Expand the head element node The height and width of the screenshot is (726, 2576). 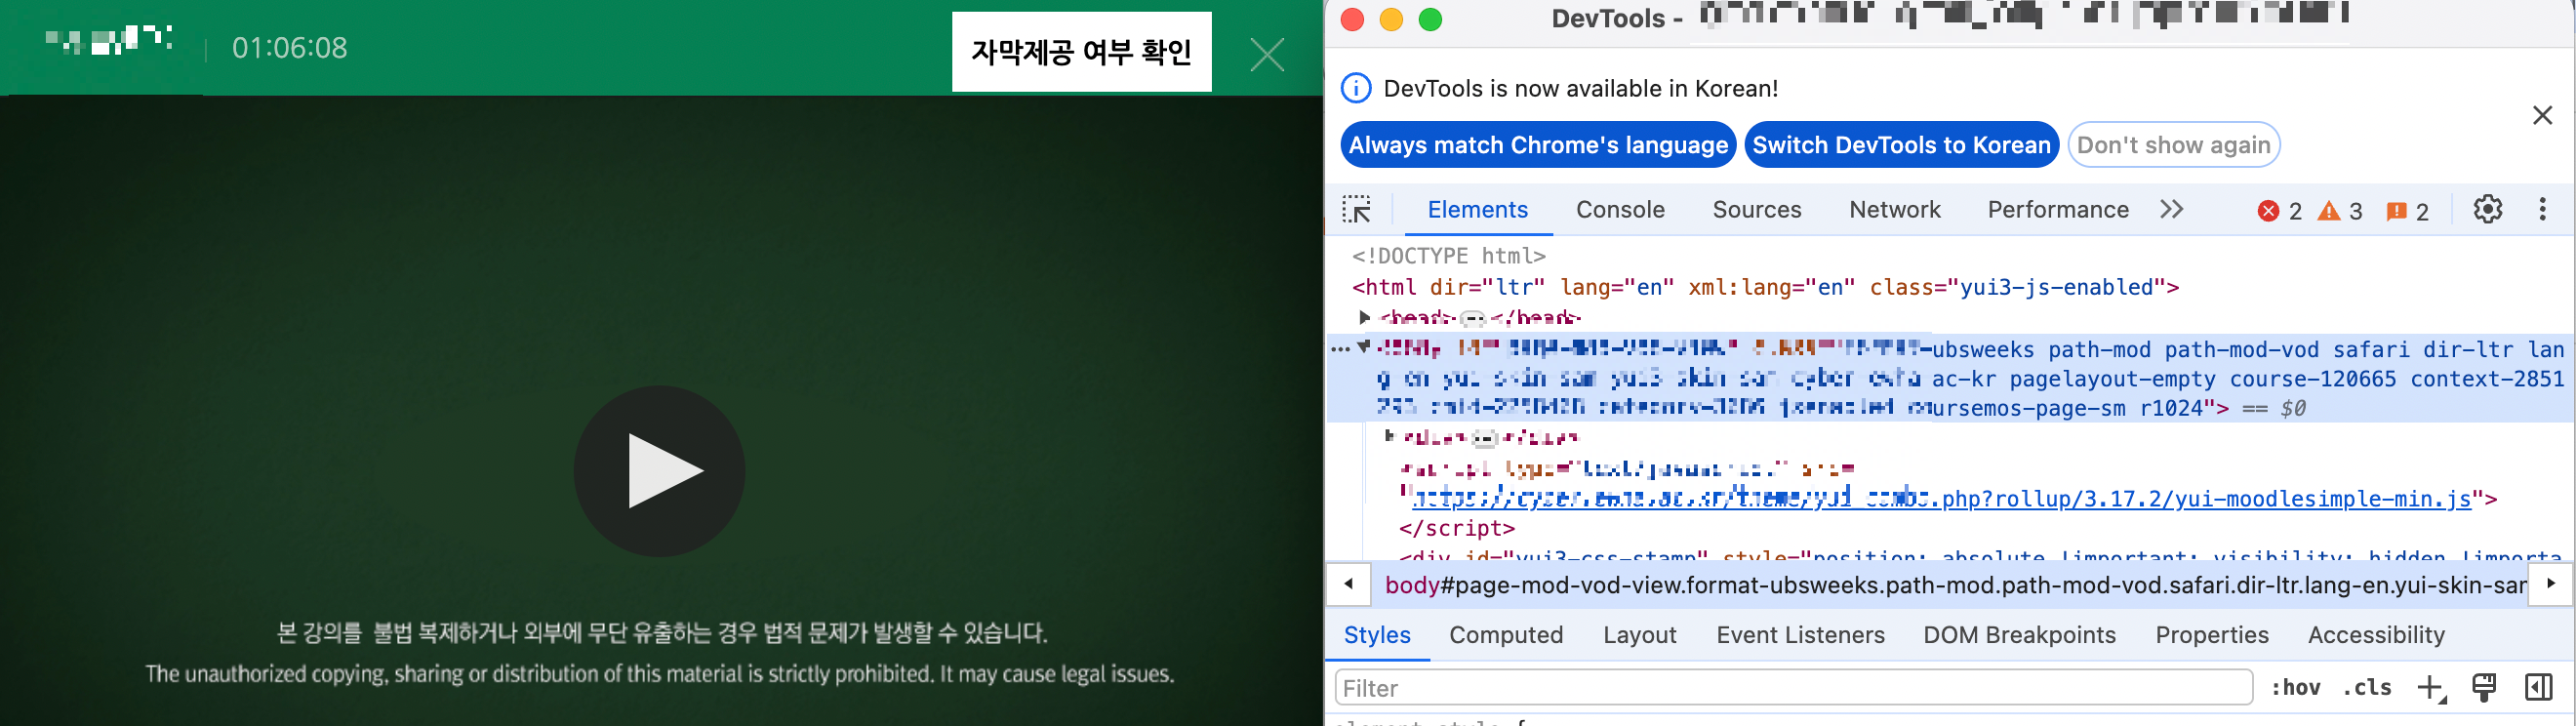pos(1365,317)
